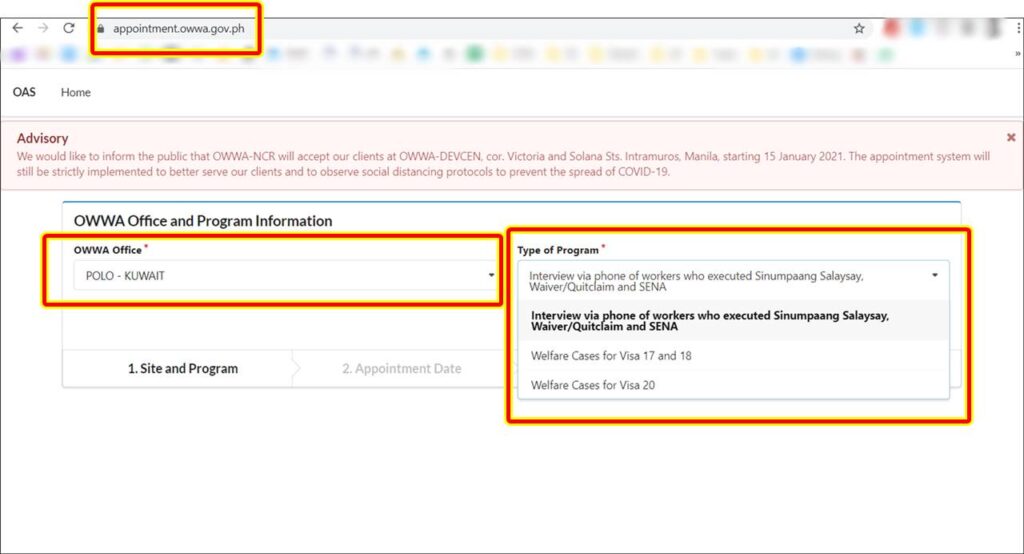Pick the highlighted Interview via phone option
The height and width of the screenshot is (554, 1024).
pos(710,321)
